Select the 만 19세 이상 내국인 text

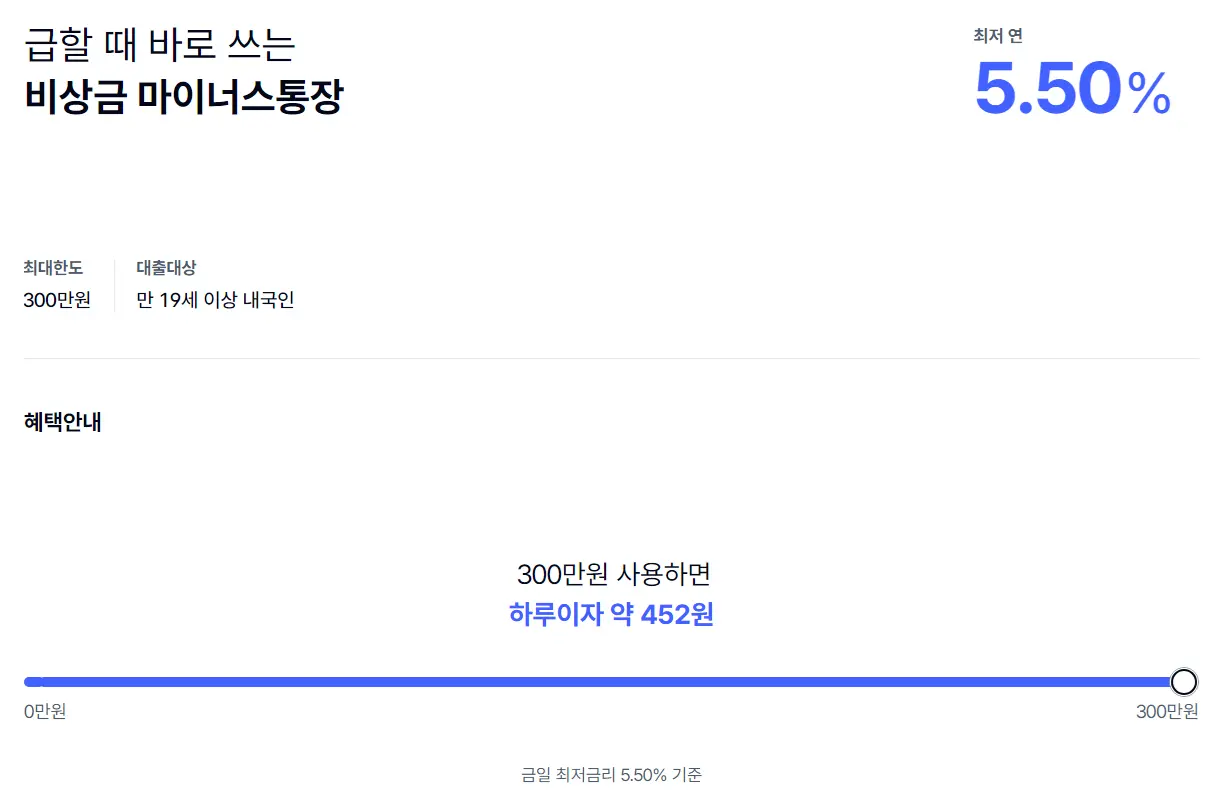[x=216, y=299]
